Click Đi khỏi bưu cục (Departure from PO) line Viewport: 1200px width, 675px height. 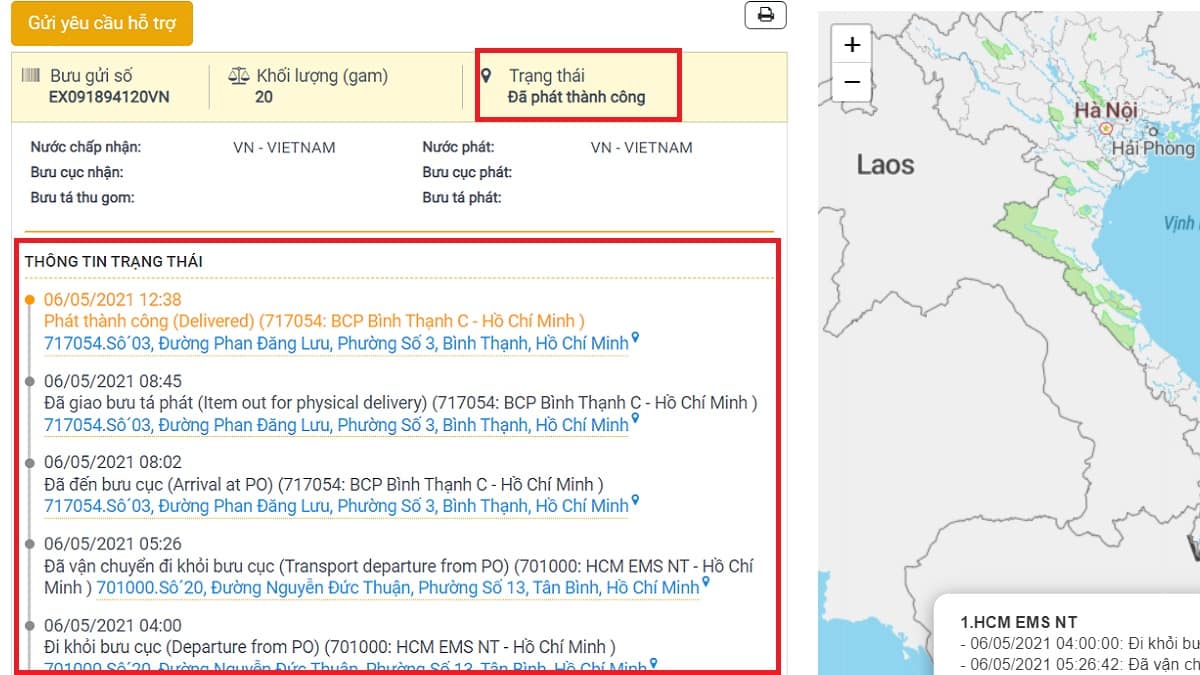(330, 647)
